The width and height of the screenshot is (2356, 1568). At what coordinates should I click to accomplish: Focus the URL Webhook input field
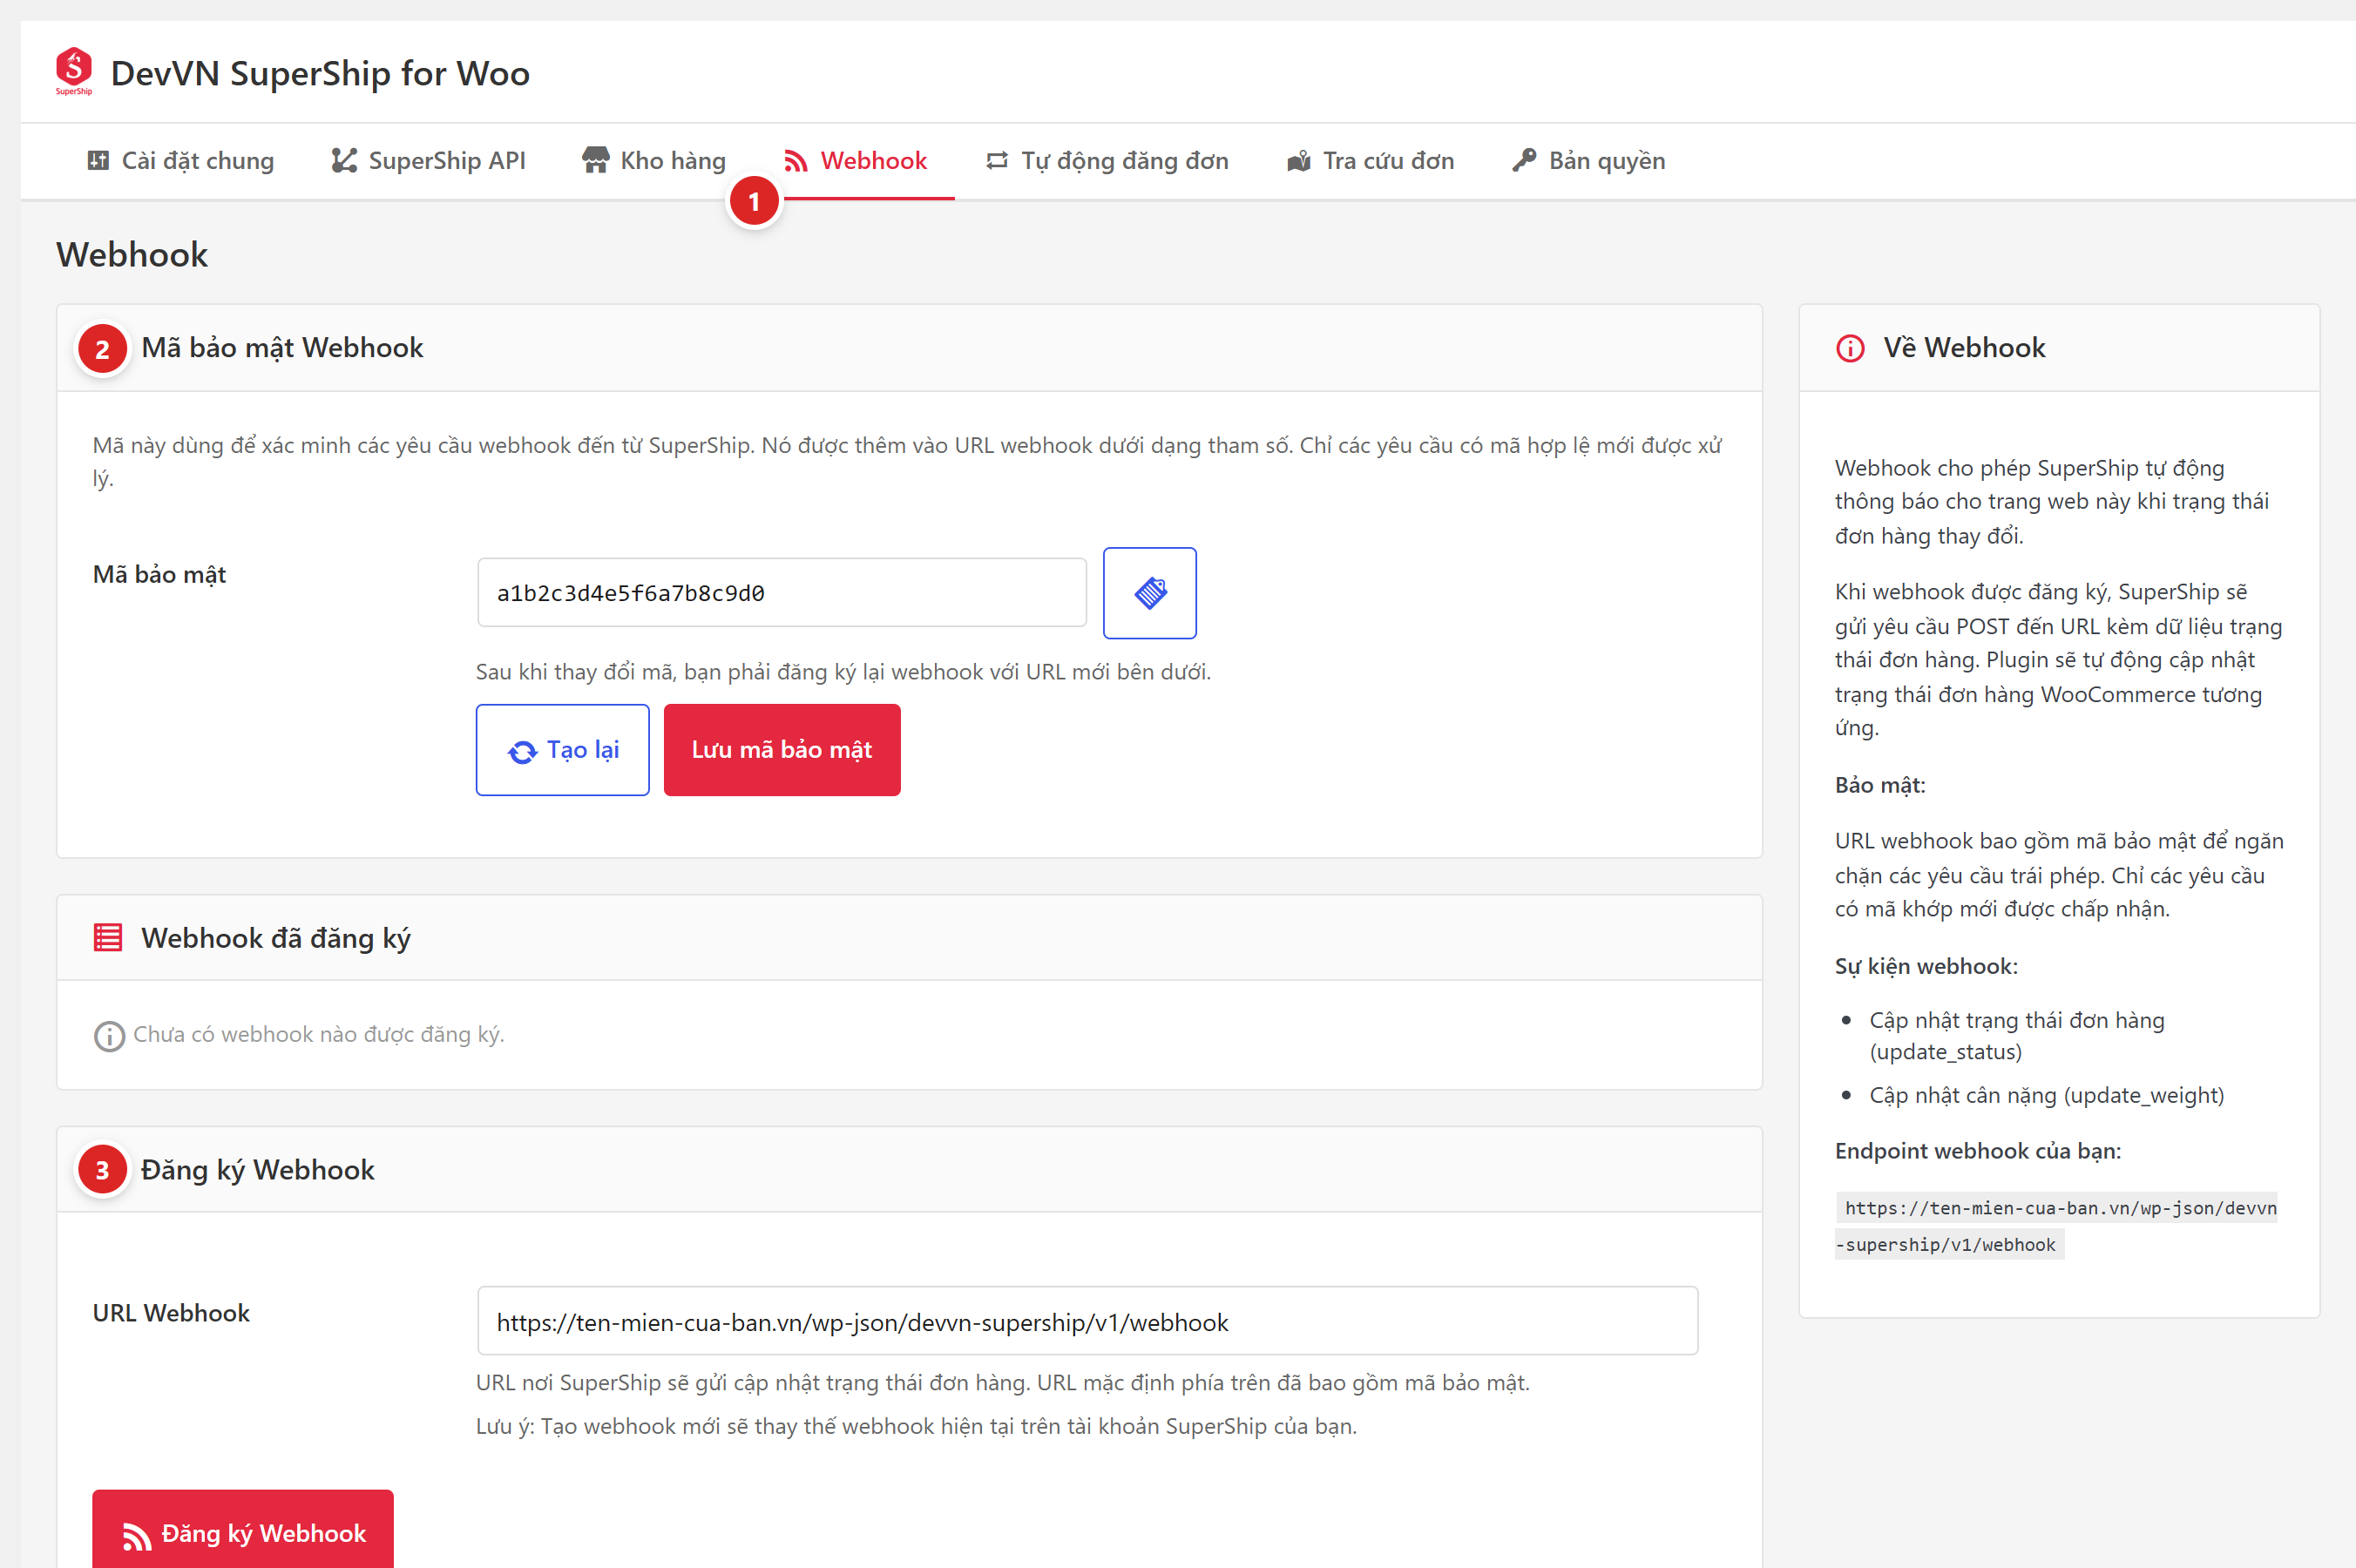1088,1322
